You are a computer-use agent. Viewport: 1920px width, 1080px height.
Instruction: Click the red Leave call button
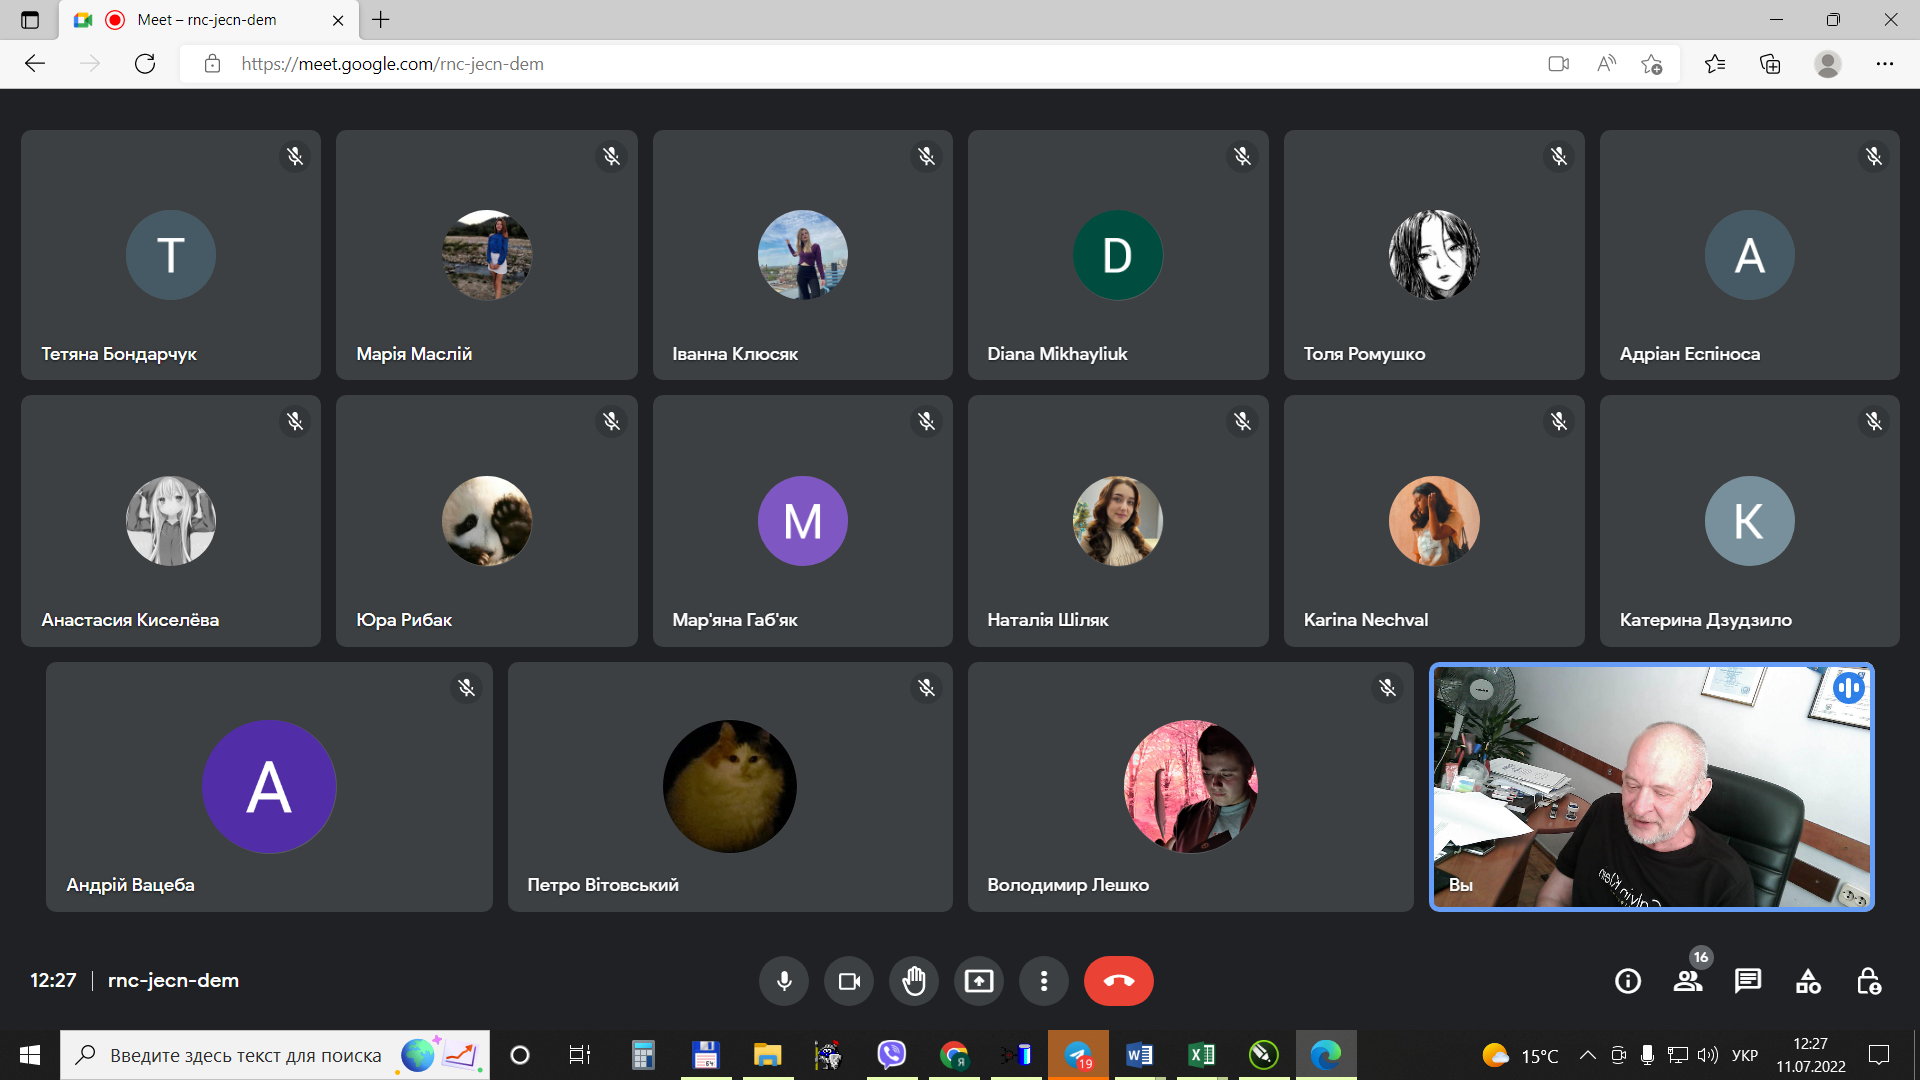click(x=1118, y=981)
